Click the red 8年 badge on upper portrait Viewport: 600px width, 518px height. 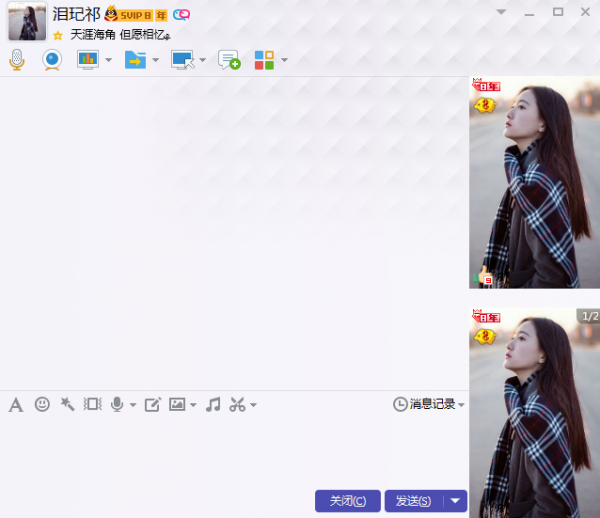pyautogui.click(x=486, y=85)
